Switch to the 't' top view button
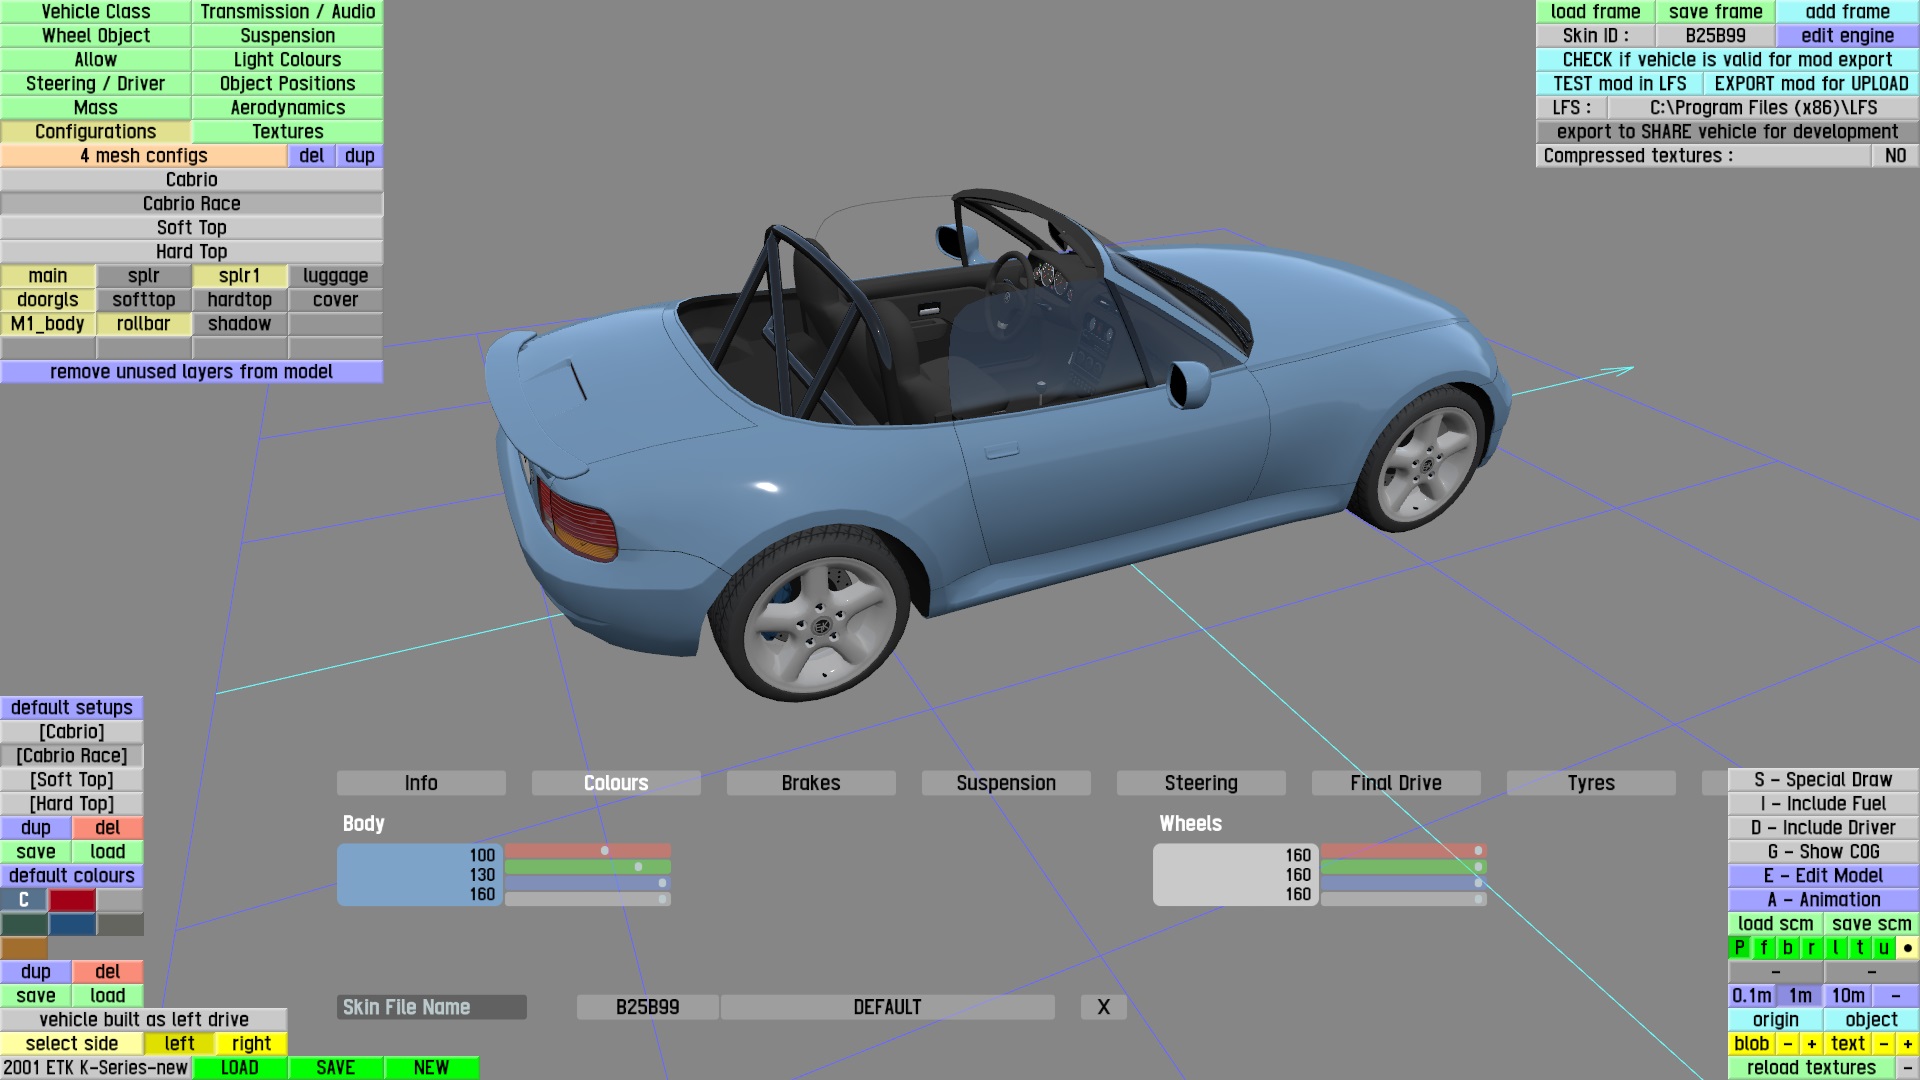 (x=1859, y=947)
